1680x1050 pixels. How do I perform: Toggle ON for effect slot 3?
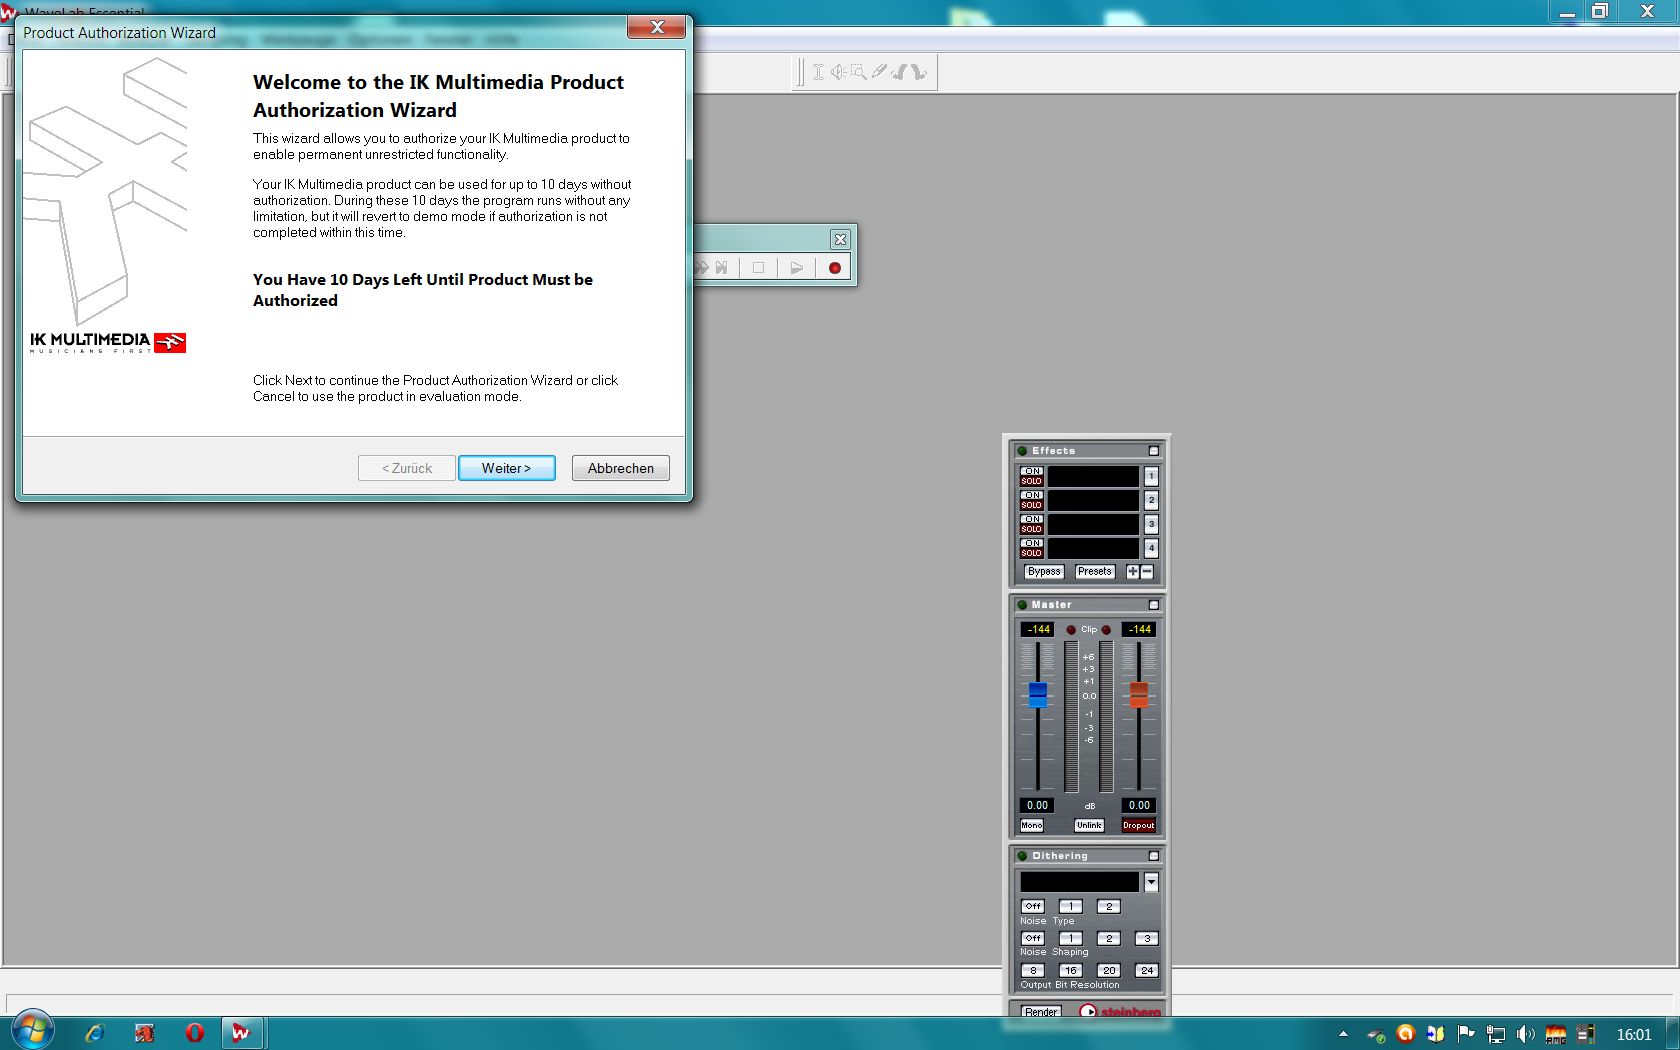click(x=1032, y=519)
